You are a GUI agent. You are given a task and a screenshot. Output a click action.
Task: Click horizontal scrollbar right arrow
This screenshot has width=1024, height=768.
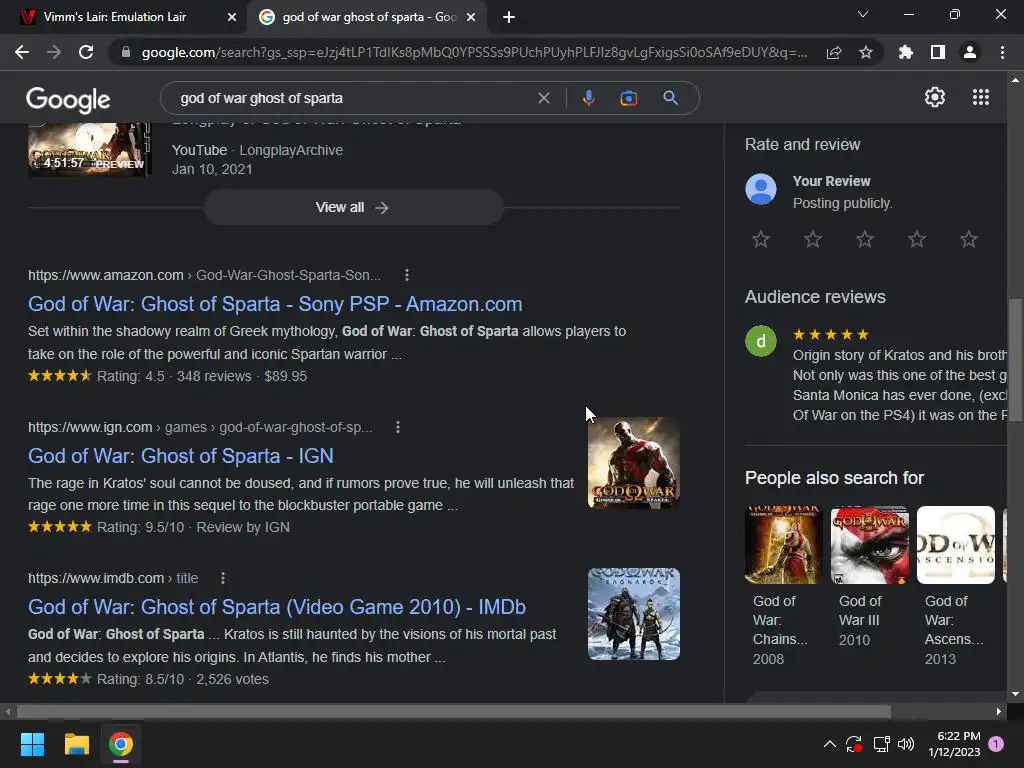999,711
